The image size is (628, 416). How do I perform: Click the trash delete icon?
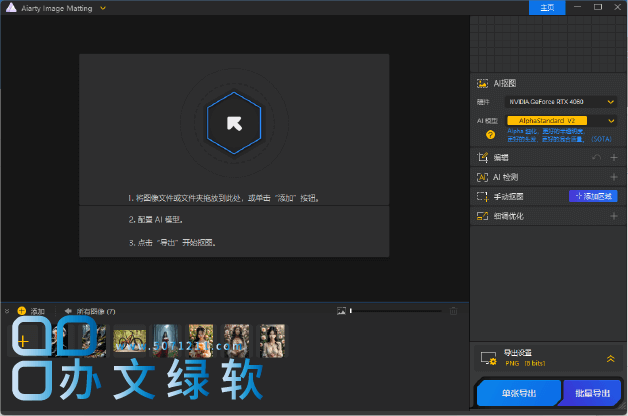453,311
